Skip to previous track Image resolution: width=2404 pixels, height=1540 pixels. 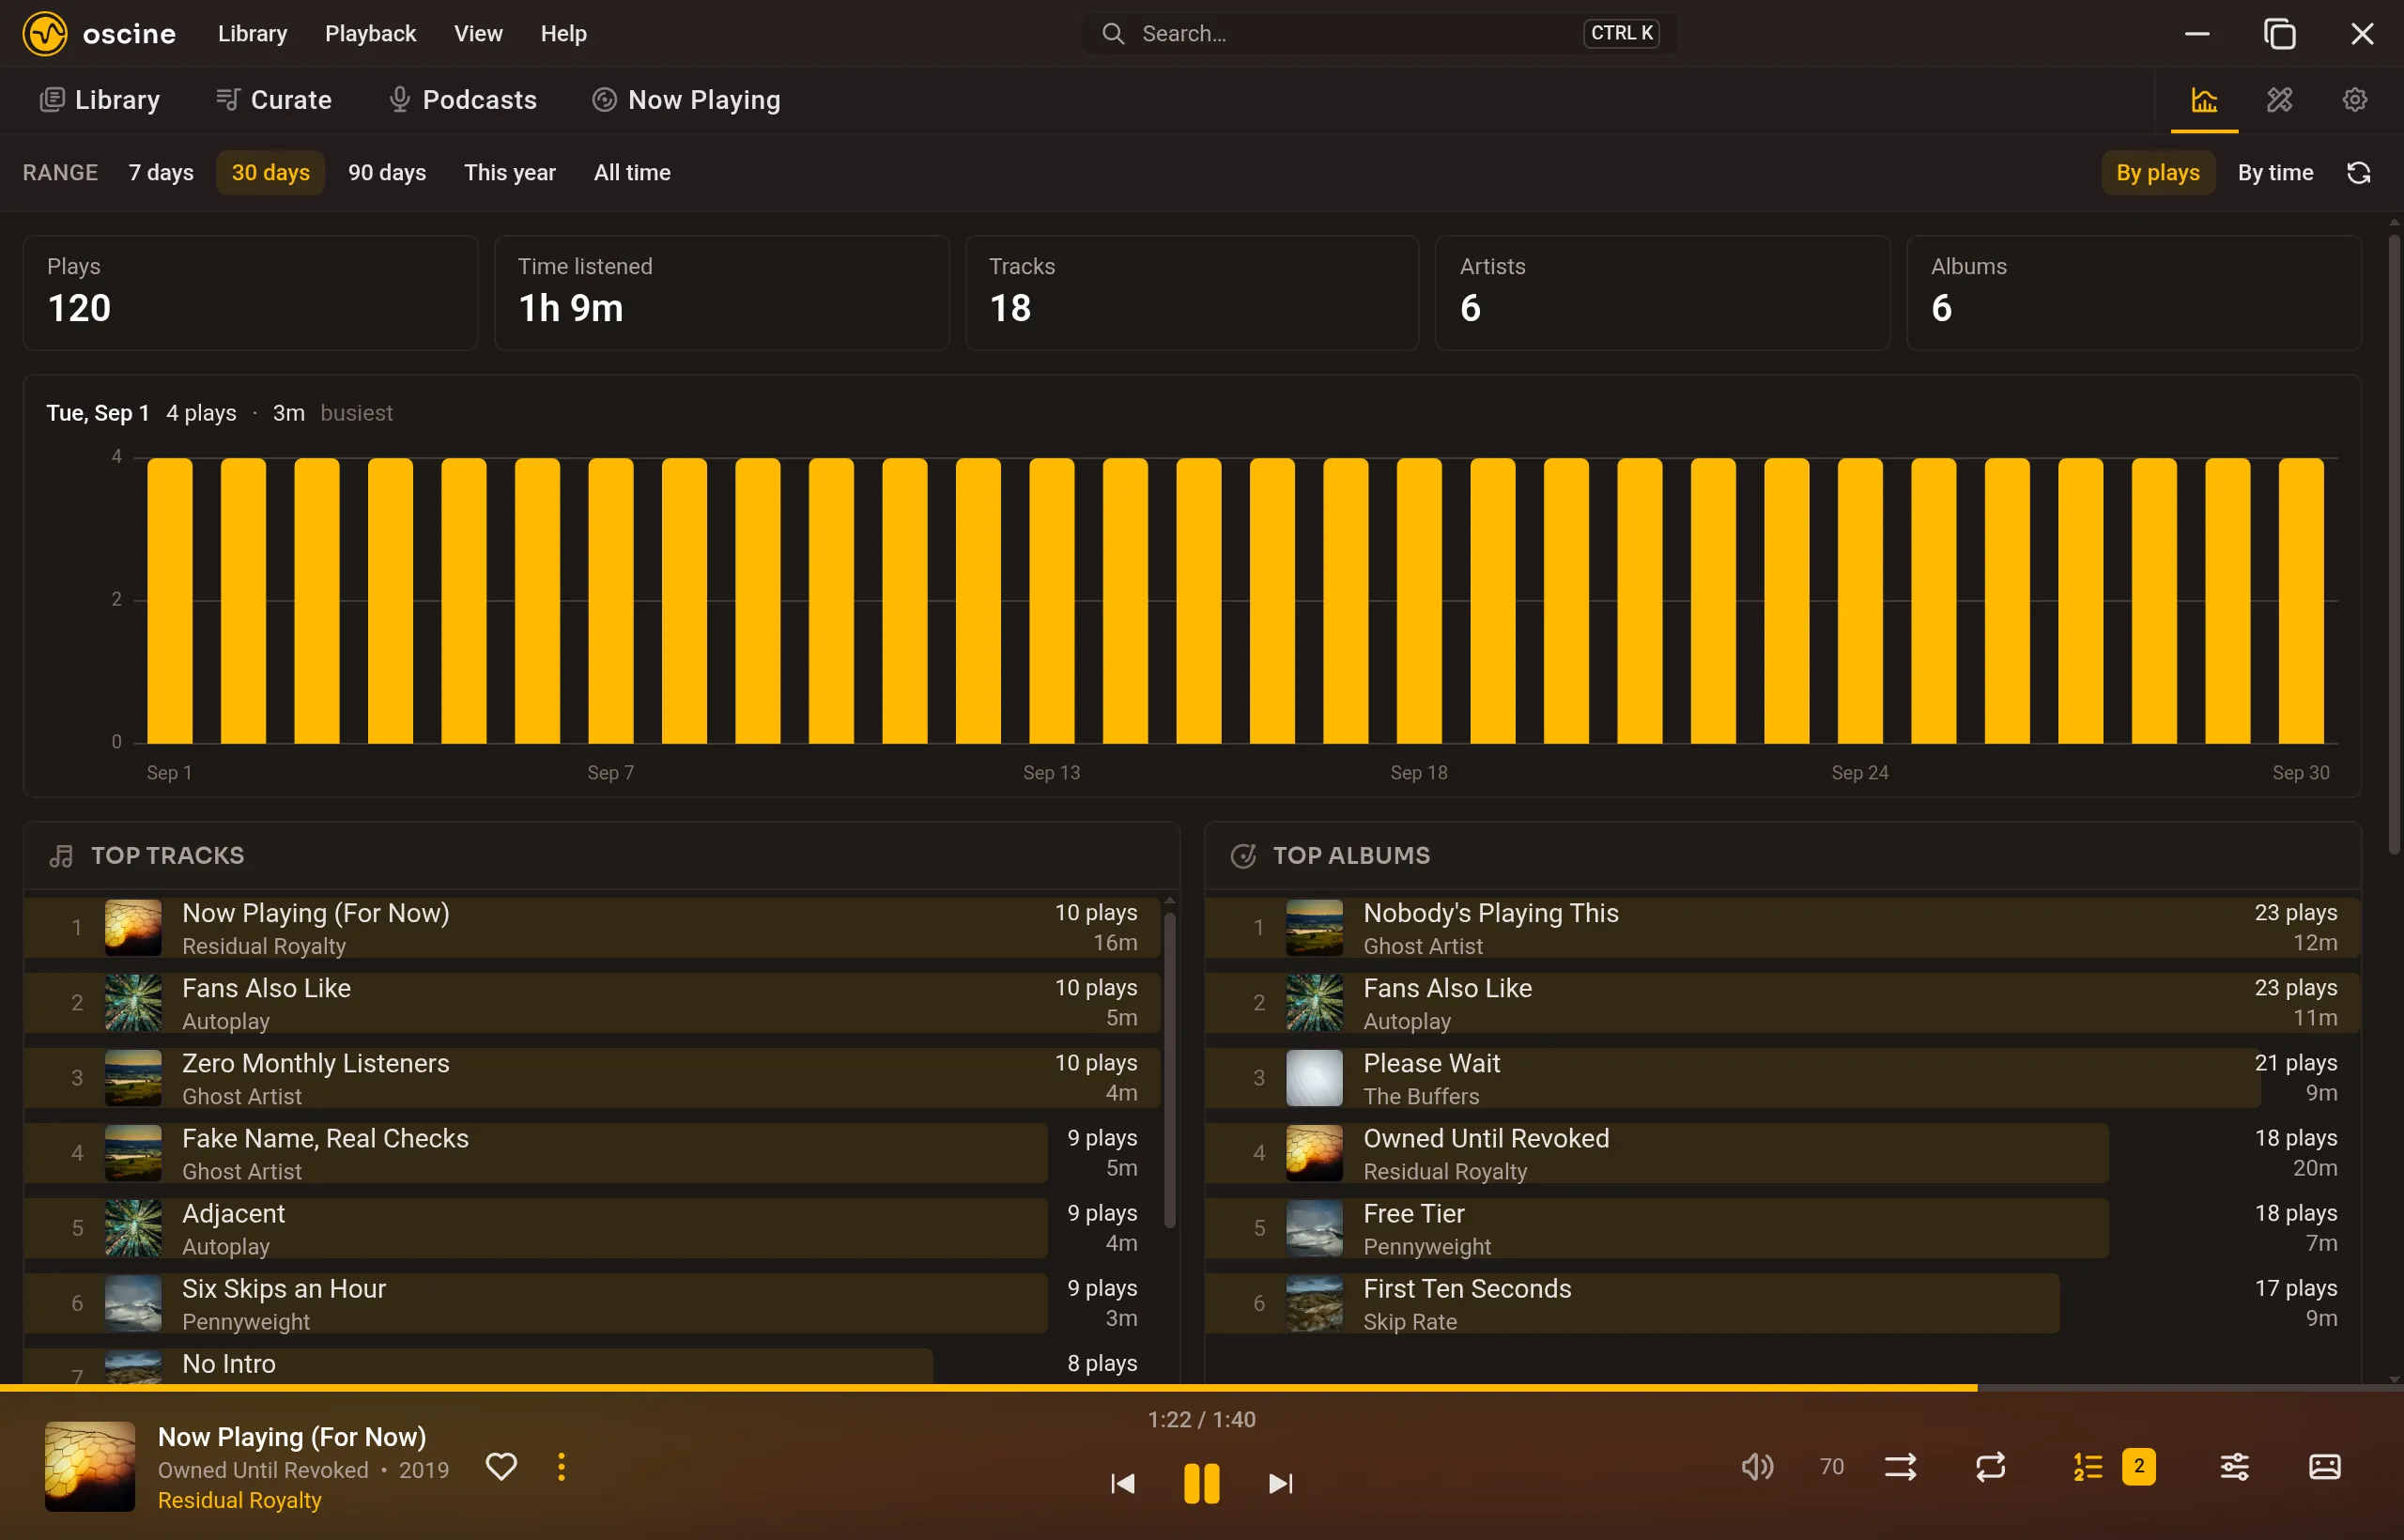click(x=1123, y=1483)
